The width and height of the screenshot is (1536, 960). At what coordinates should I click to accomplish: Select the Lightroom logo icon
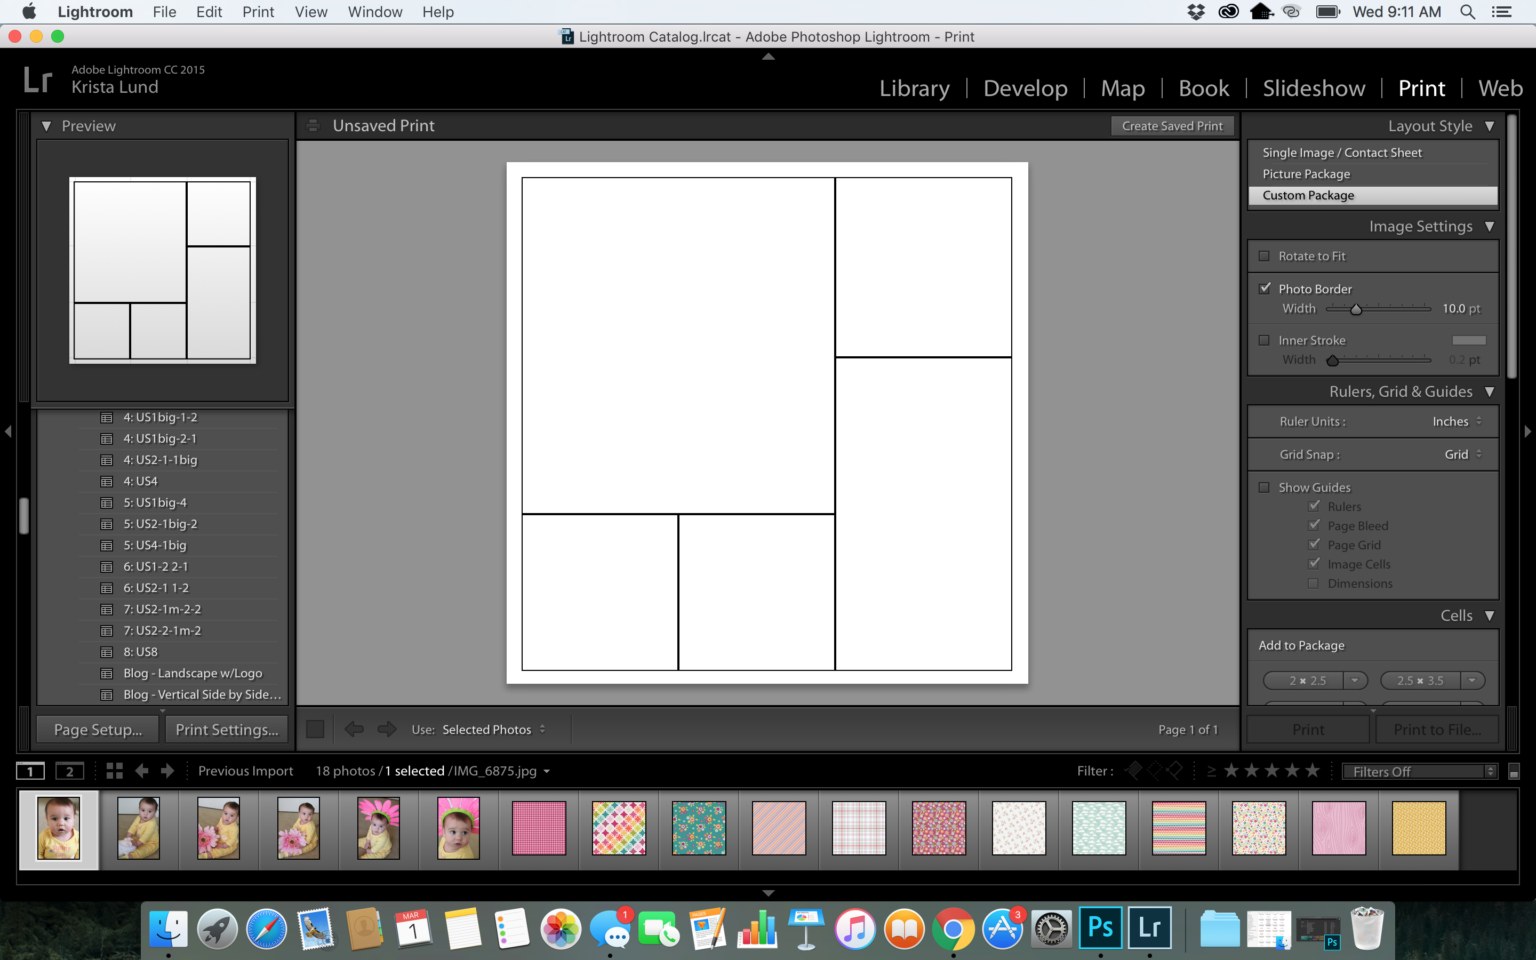click(37, 78)
